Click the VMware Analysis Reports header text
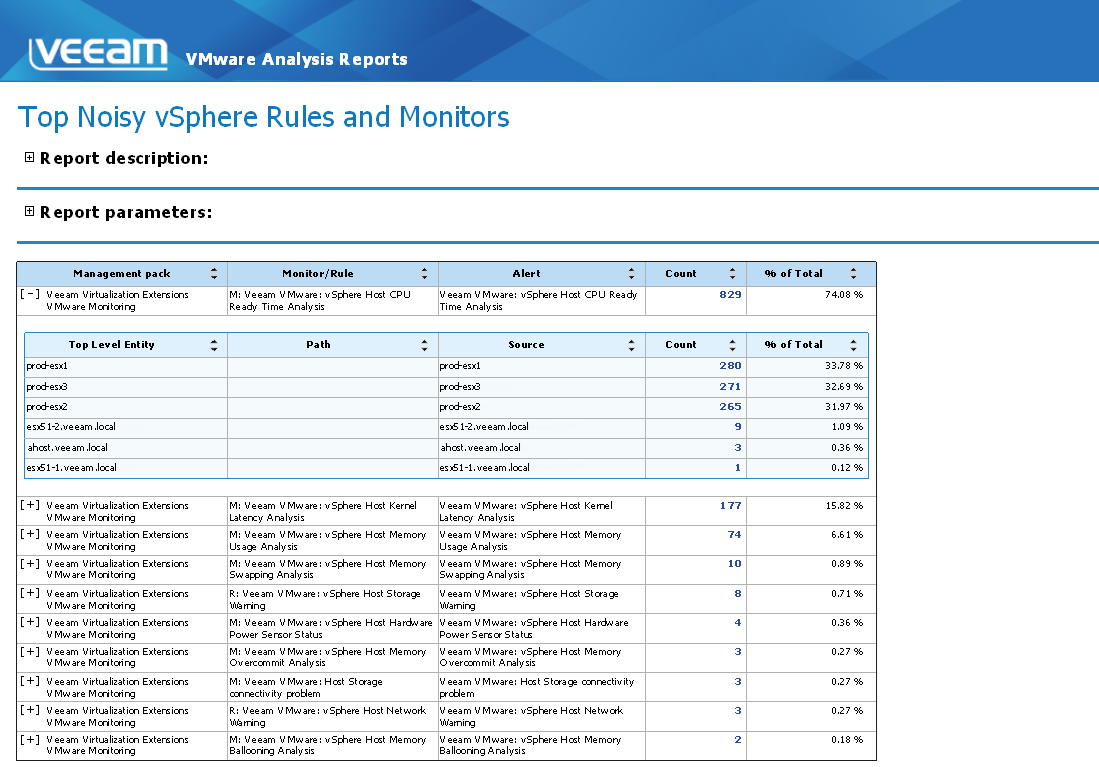The image size is (1099, 767). pos(296,60)
